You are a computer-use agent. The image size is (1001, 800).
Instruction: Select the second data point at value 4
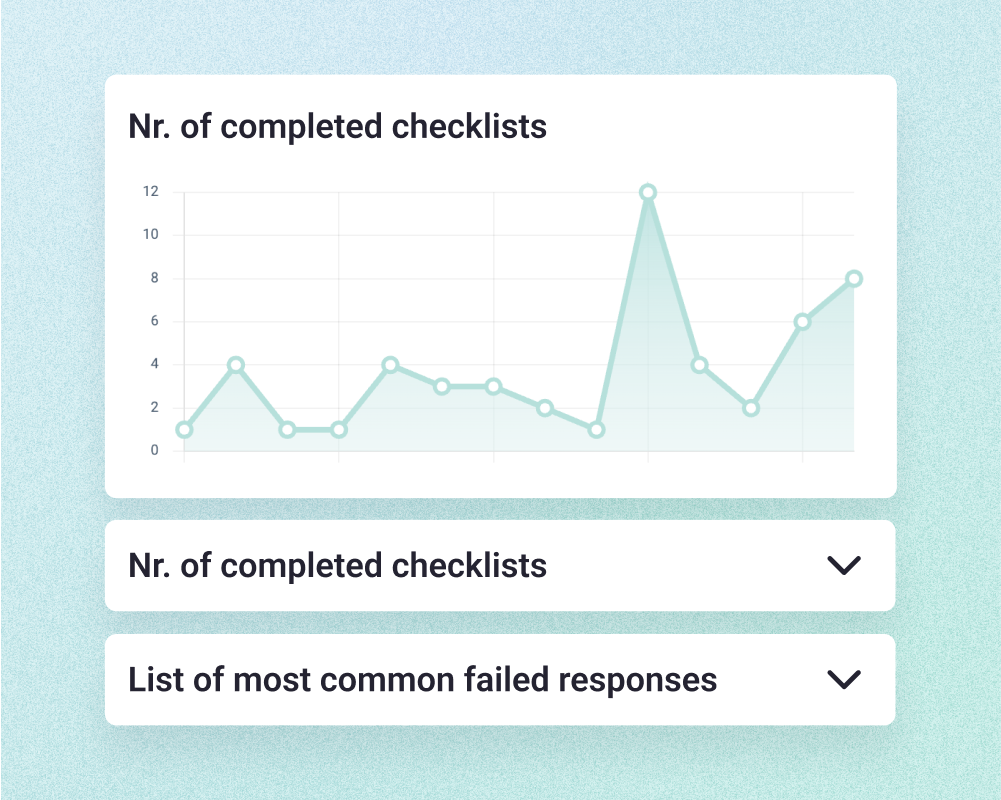point(236,365)
